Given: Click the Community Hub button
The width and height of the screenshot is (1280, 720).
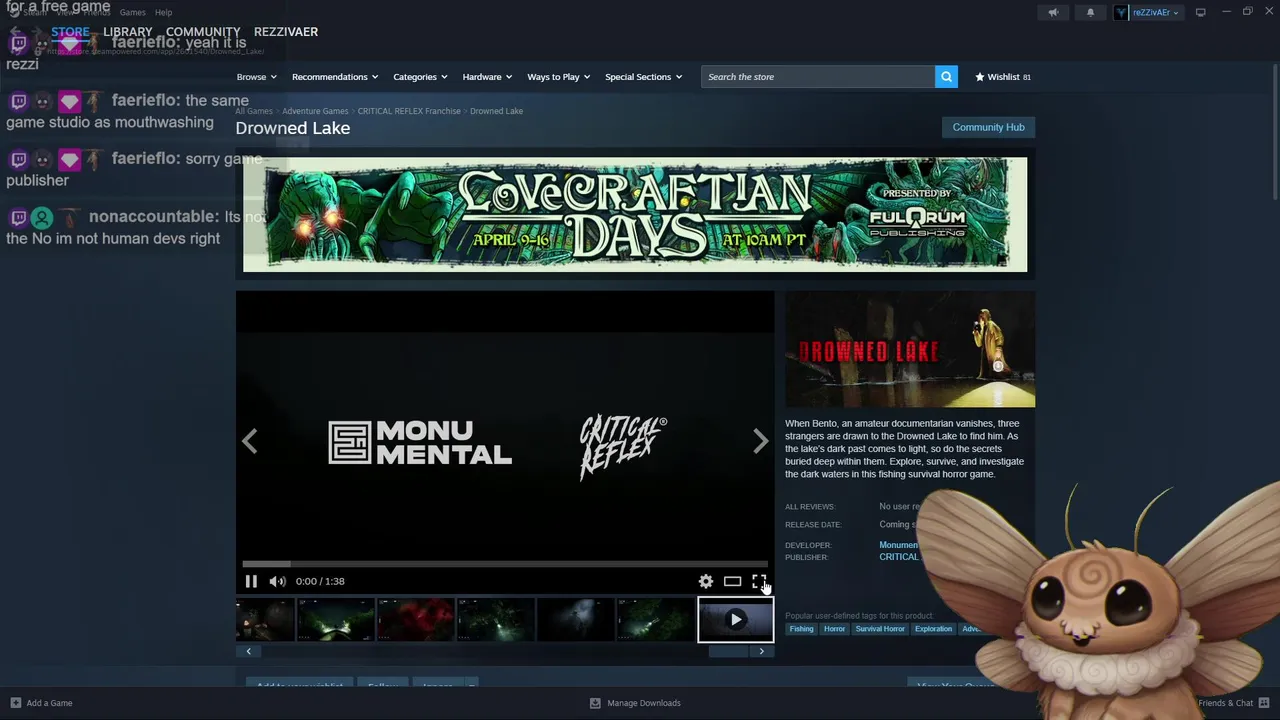Looking at the screenshot, I should tap(988, 127).
